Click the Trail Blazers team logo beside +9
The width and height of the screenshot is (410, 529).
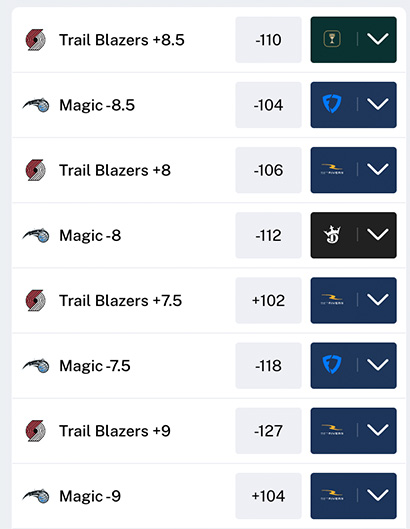(x=35, y=431)
